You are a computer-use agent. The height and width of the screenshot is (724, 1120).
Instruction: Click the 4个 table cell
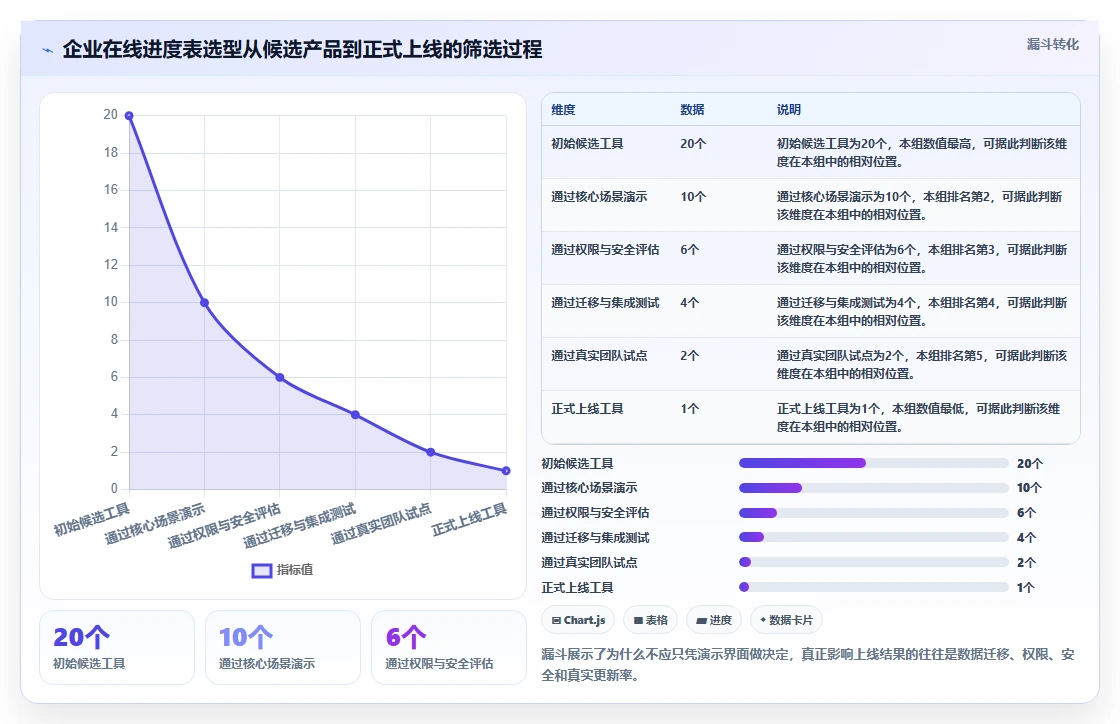pyautogui.click(x=689, y=303)
